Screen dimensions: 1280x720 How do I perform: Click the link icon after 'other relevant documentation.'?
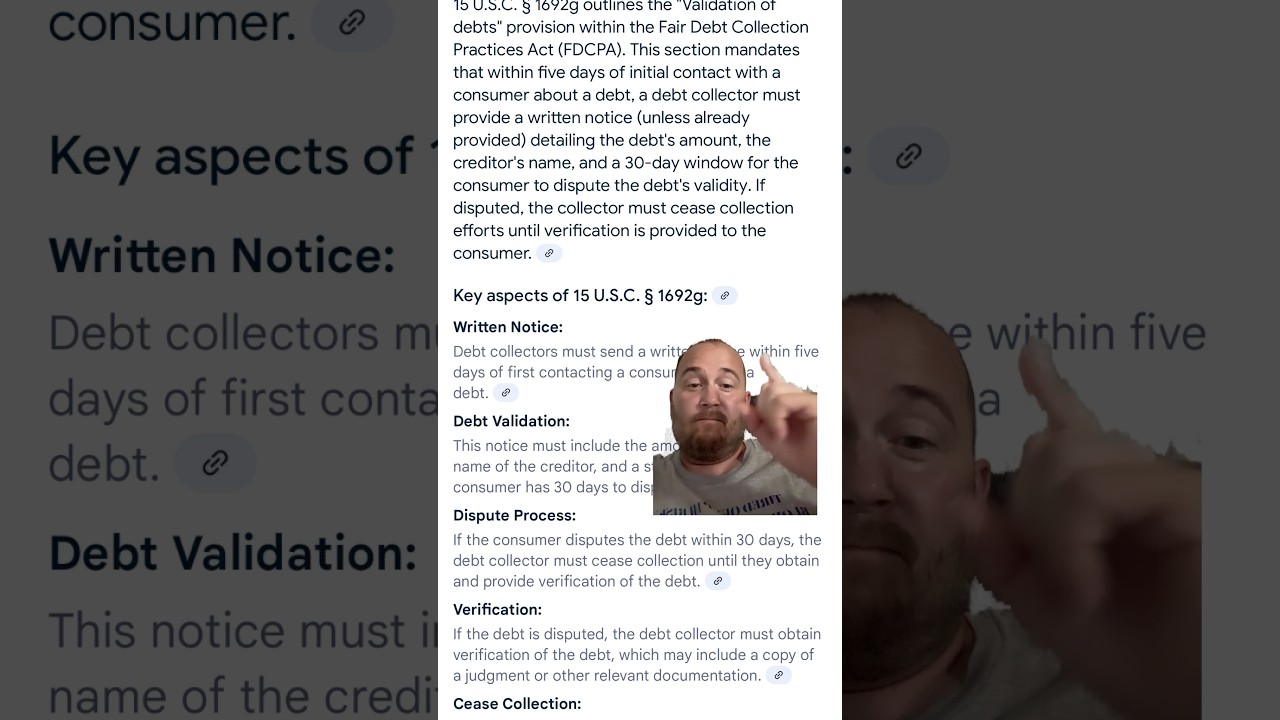779,675
